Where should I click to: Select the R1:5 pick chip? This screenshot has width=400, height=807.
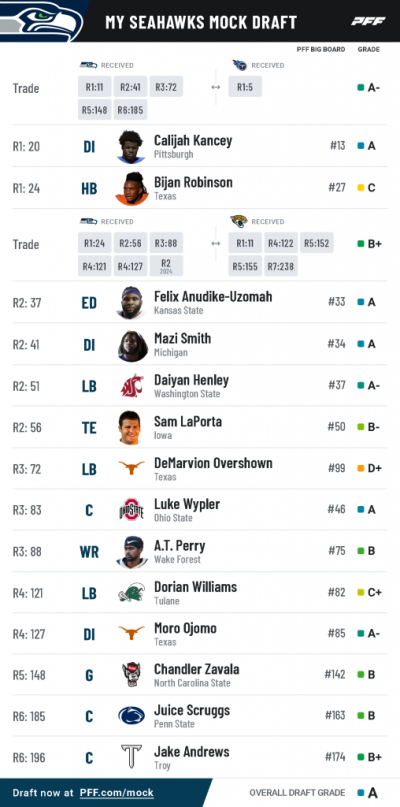[x=245, y=87]
